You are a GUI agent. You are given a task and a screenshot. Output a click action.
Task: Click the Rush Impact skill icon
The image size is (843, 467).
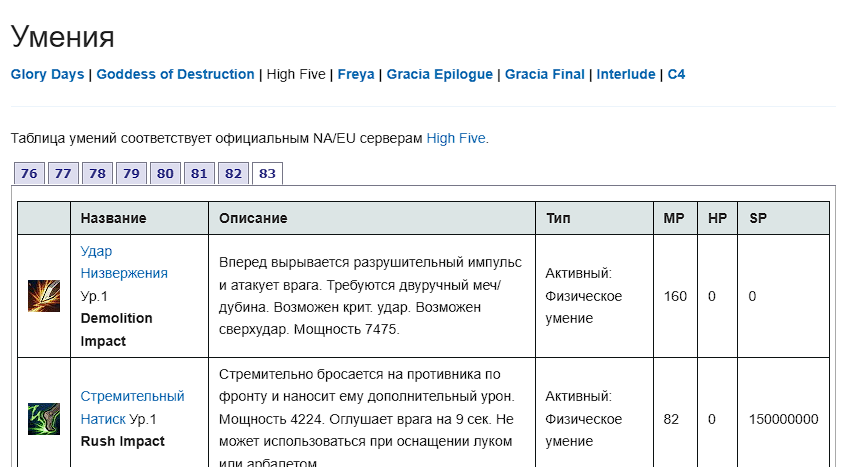[x=43, y=418]
